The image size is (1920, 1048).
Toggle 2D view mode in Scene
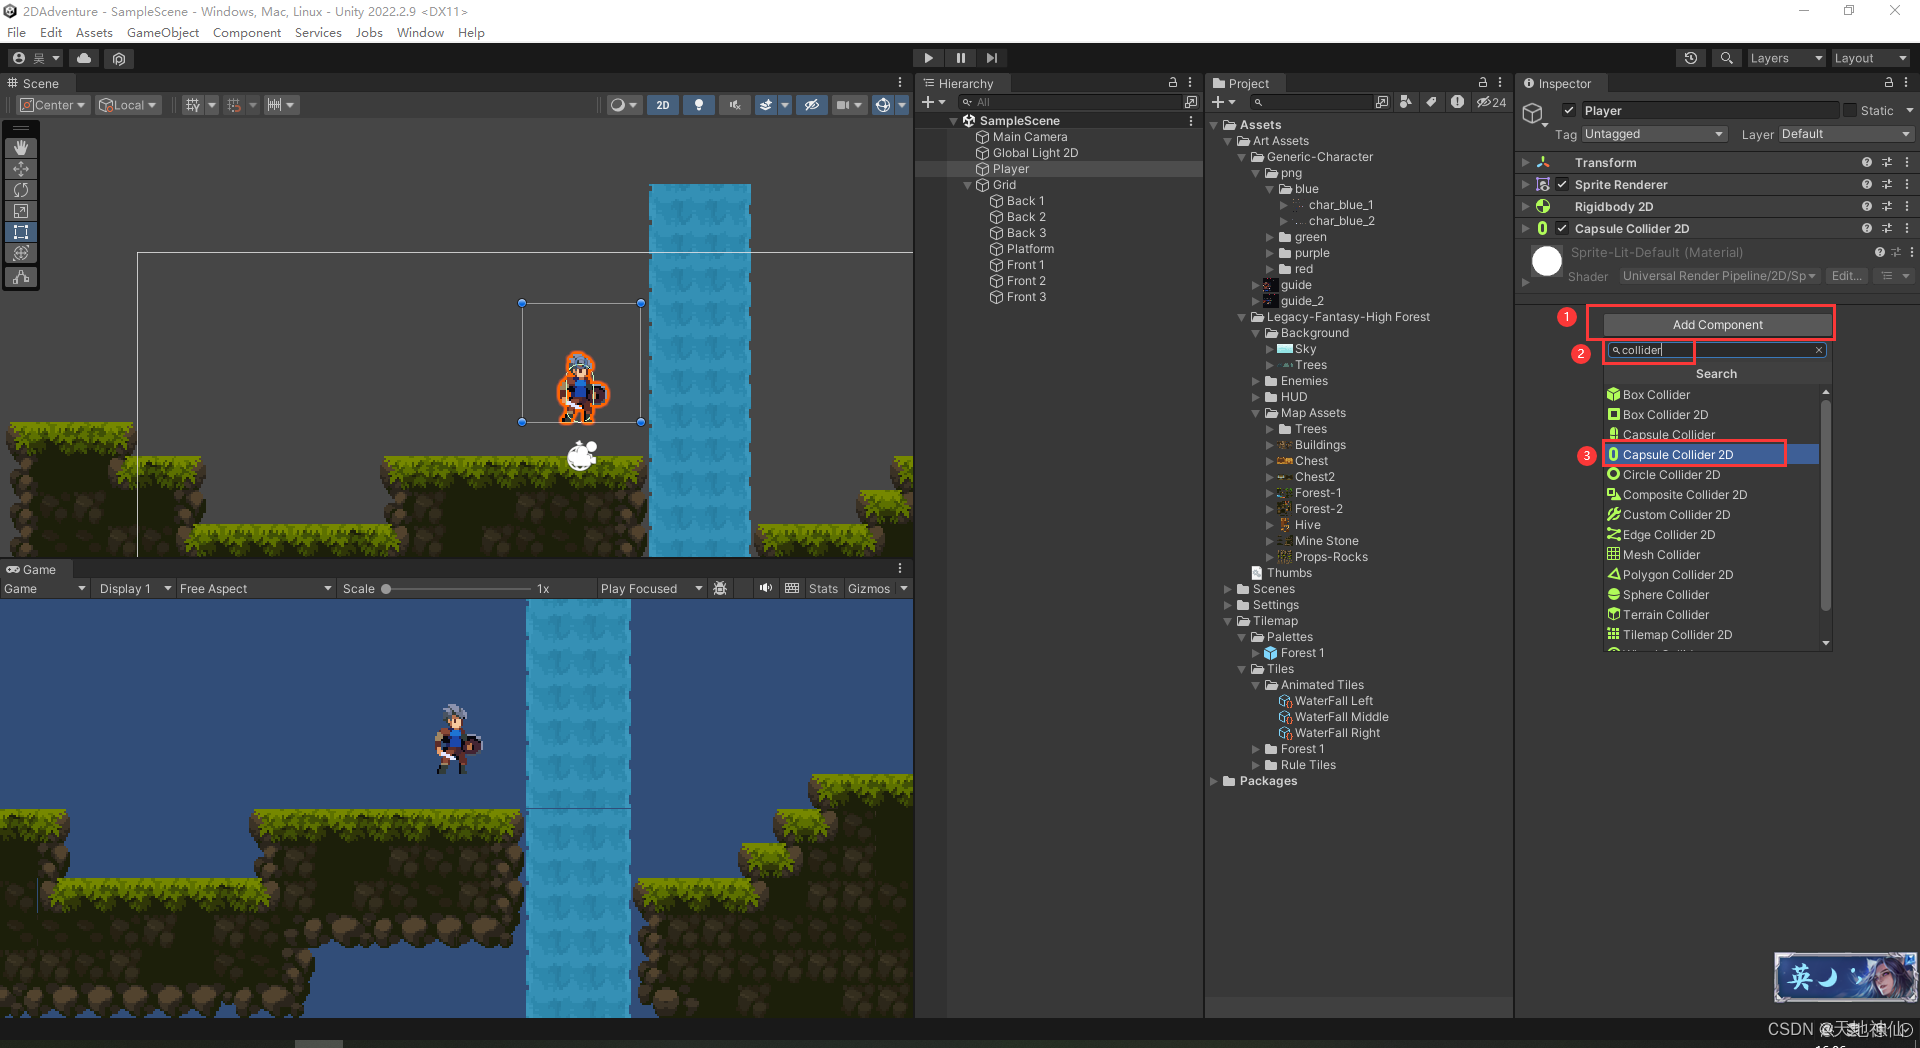coord(662,105)
